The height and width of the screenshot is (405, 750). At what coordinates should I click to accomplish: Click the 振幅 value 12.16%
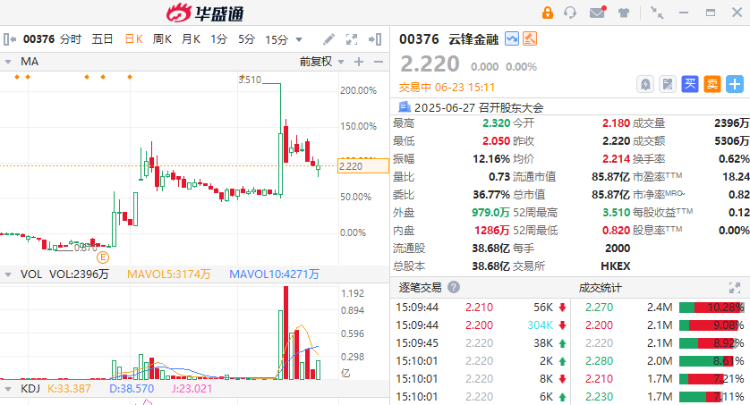(x=491, y=159)
